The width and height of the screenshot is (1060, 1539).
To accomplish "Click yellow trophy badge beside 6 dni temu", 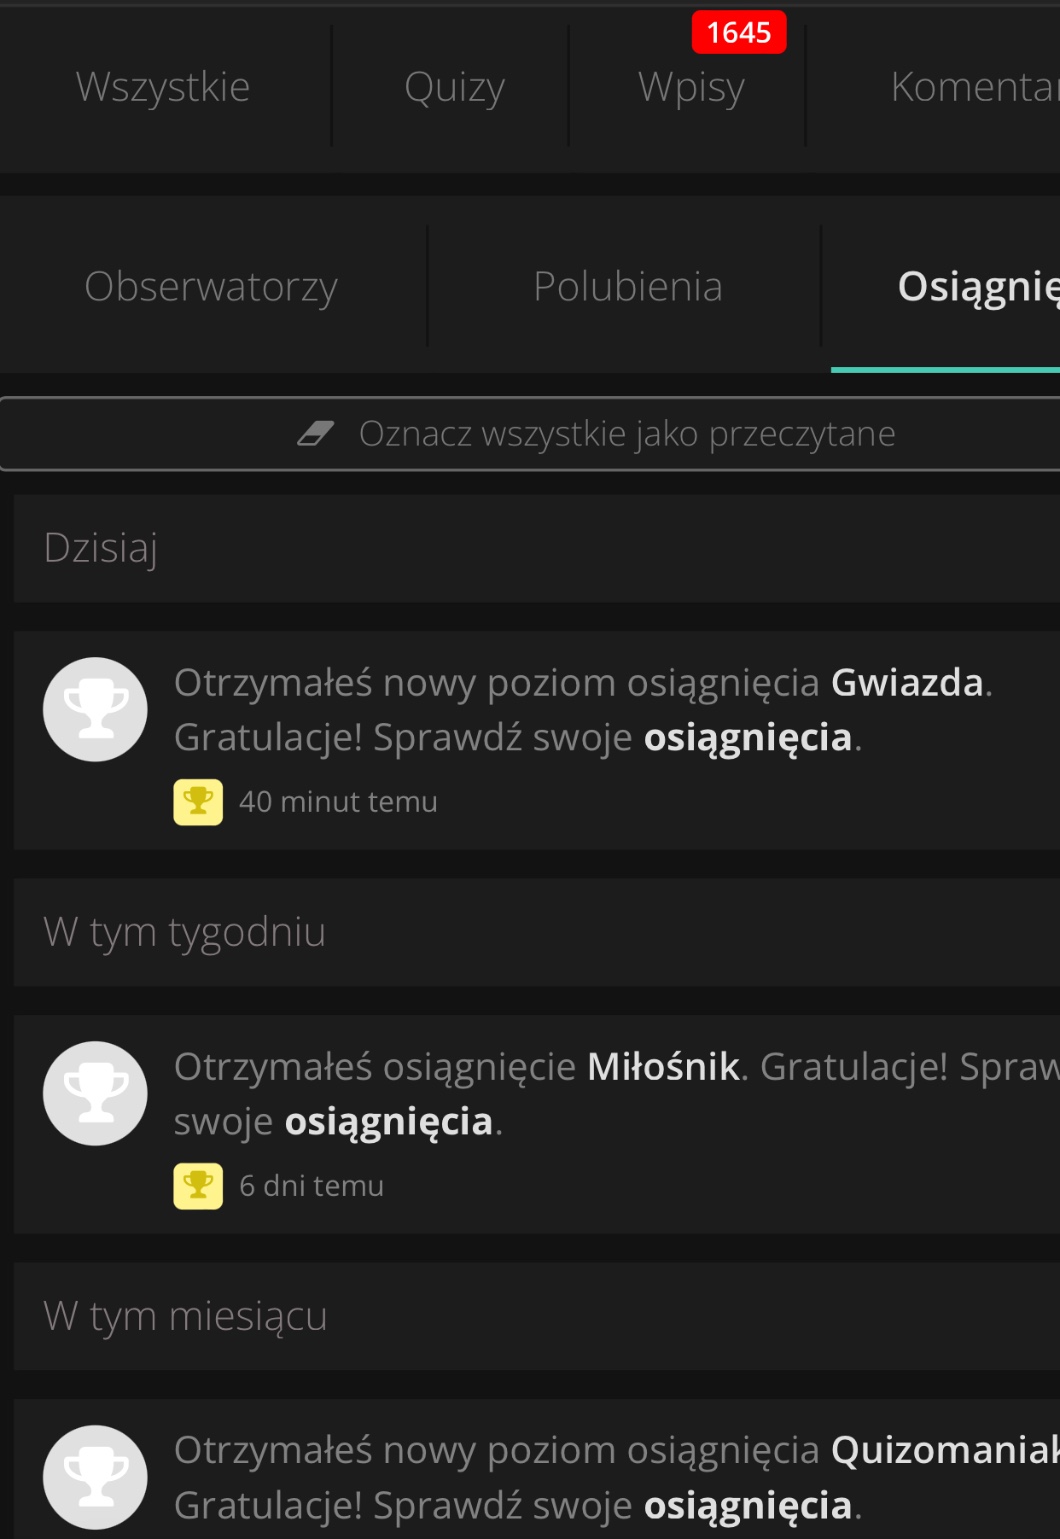I will pos(198,1186).
